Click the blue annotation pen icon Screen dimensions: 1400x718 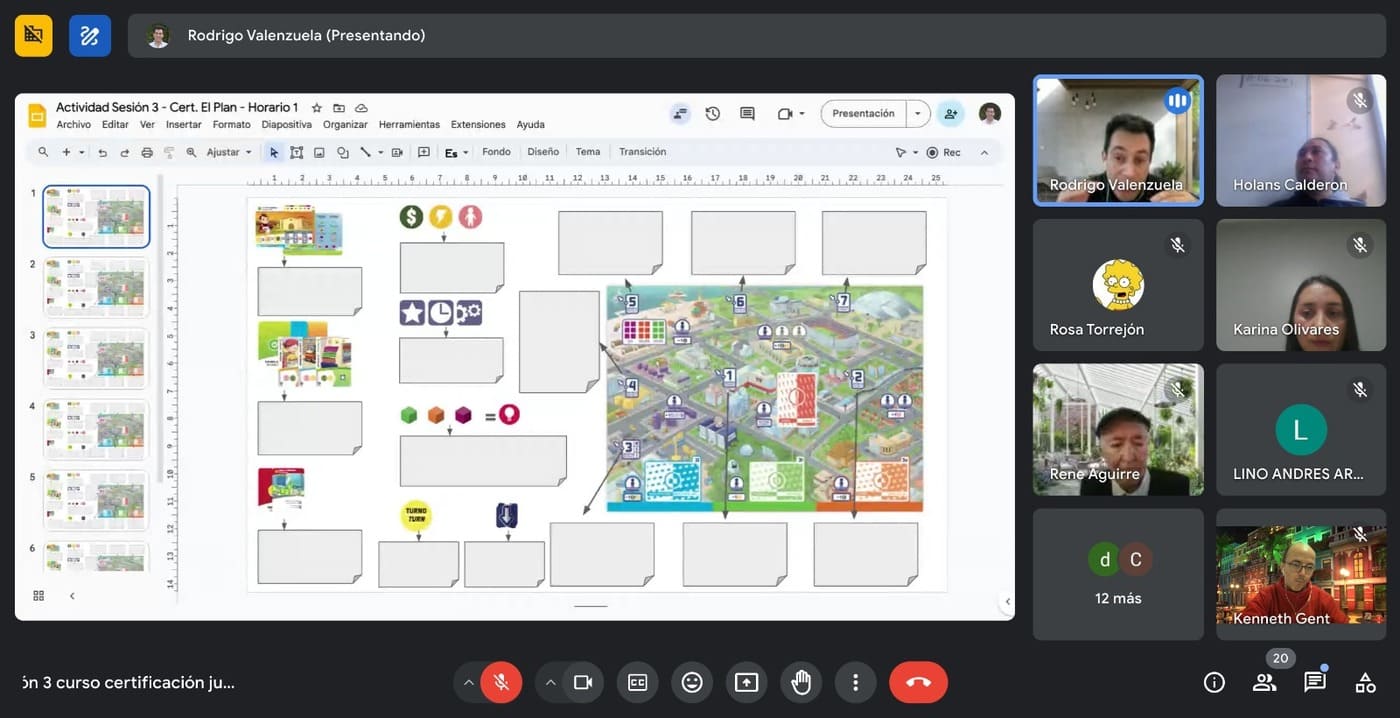90,35
